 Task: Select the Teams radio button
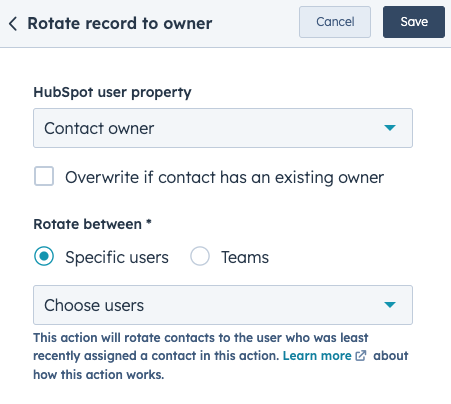point(200,256)
